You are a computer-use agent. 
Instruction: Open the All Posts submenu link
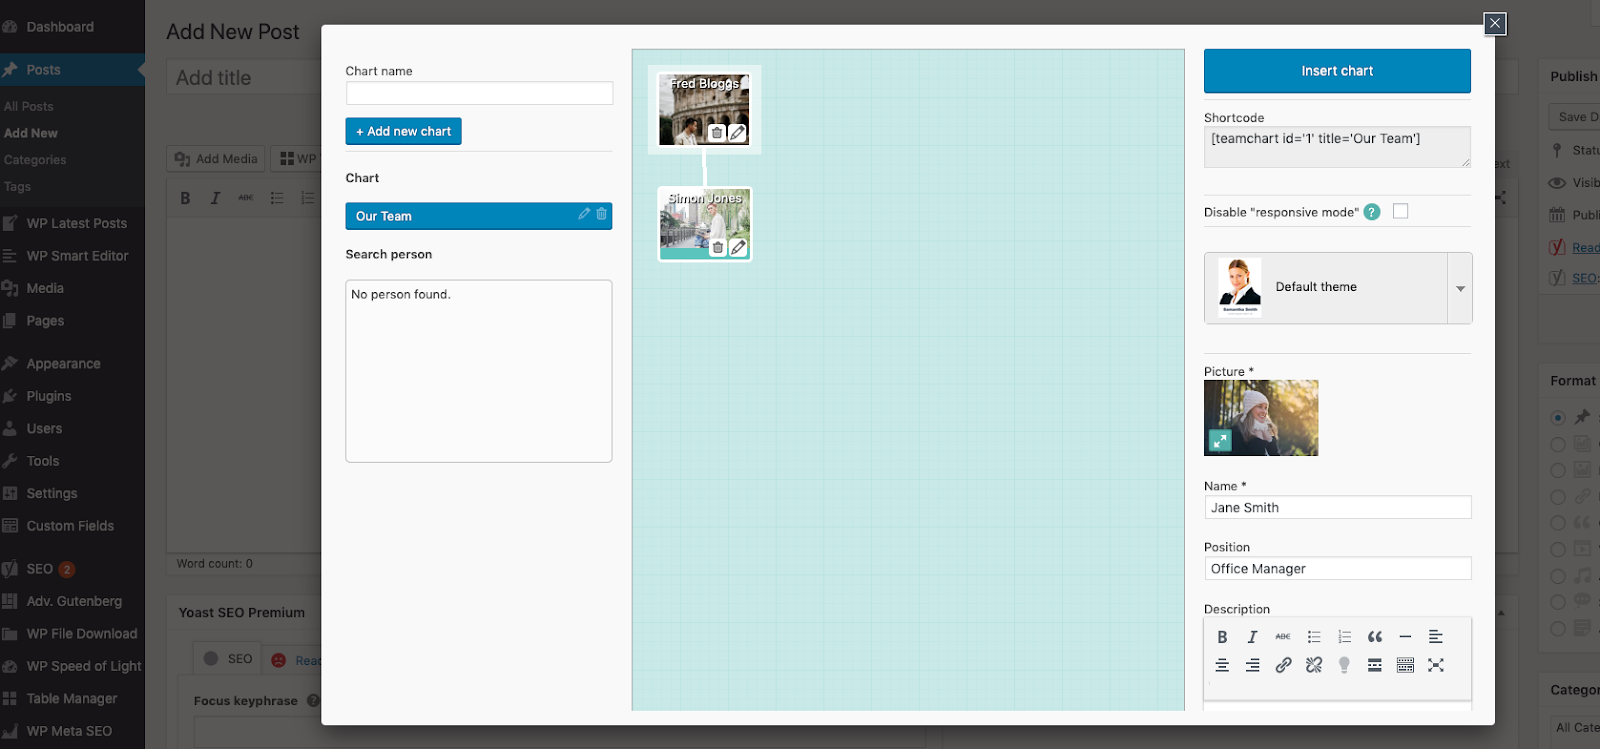pos(29,106)
